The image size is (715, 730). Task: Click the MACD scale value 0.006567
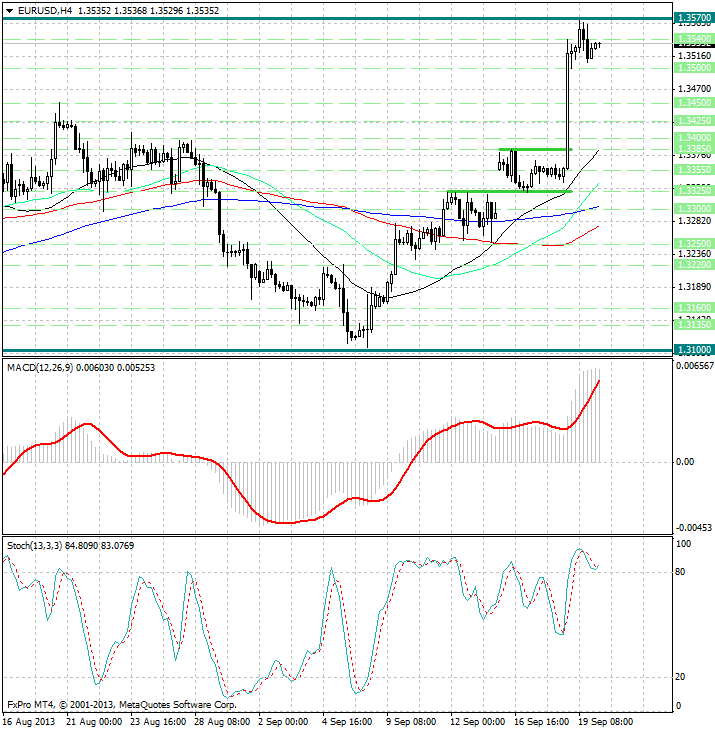point(695,366)
